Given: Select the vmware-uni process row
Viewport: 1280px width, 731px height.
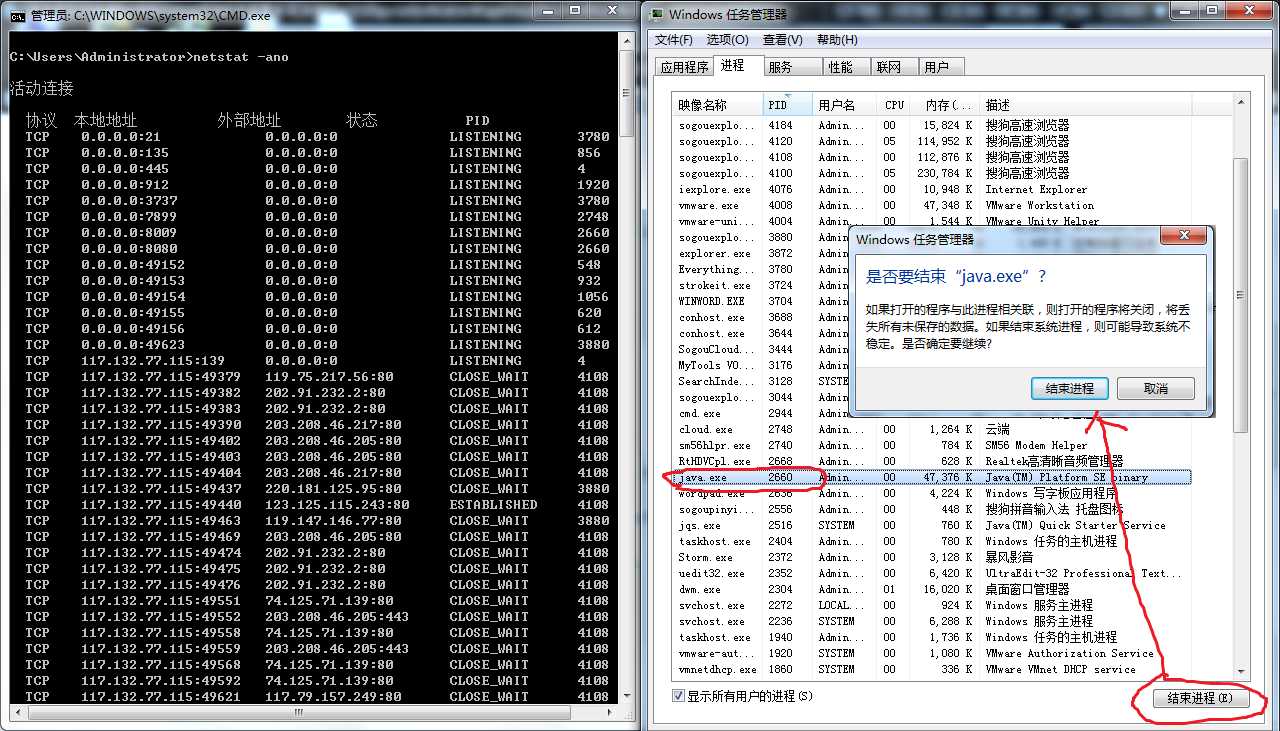Looking at the screenshot, I should (932, 221).
